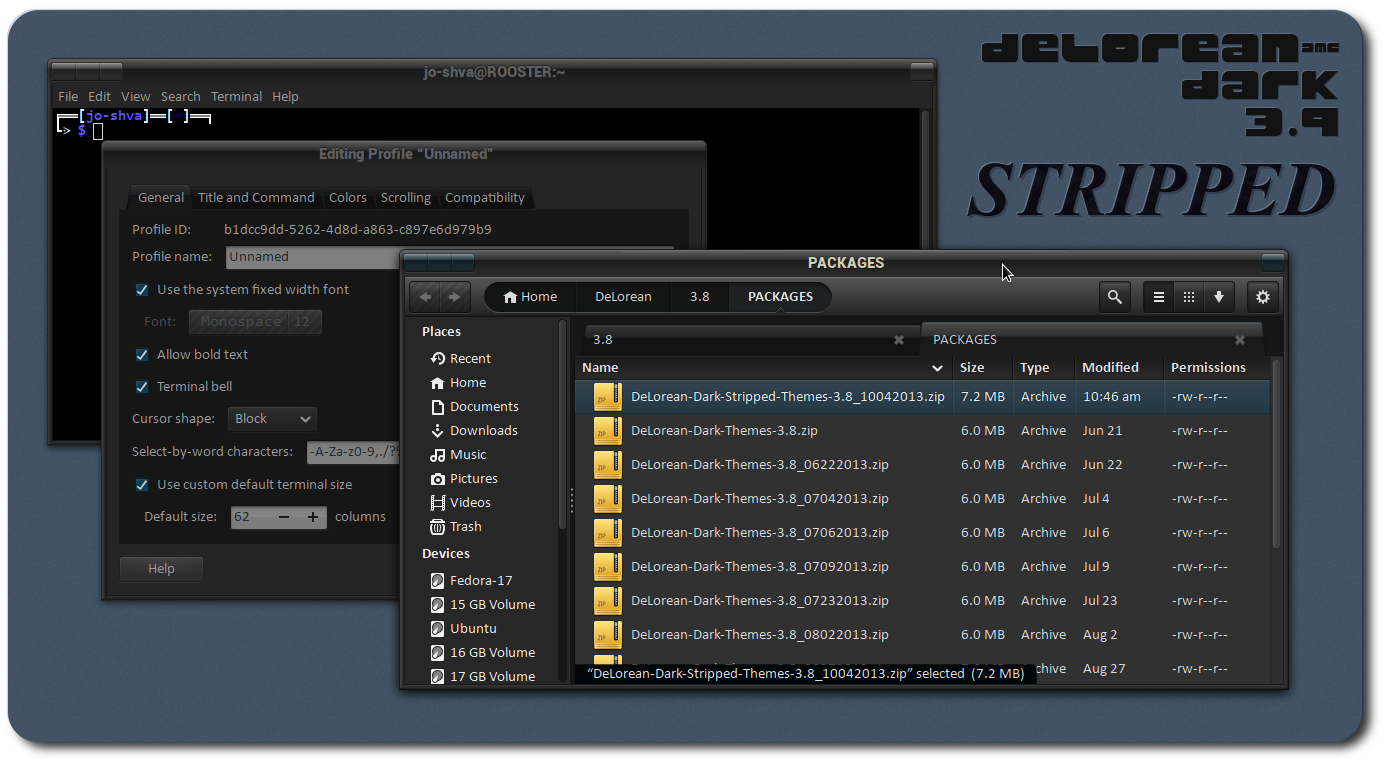This screenshot has width=1386, height=765.
Task: Switch to the Scrolling profile tab
Action: pyautogui.click(x=406, y=198)
